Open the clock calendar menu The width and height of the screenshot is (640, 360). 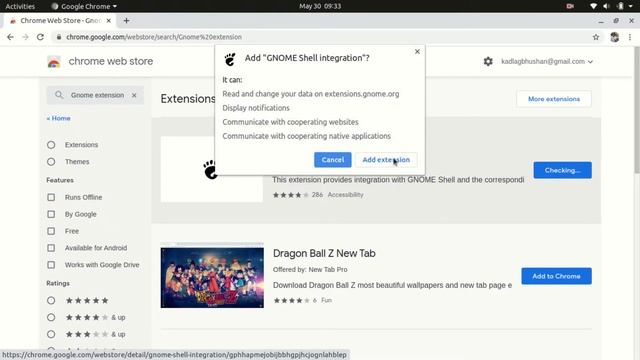(x=320, y=6)
